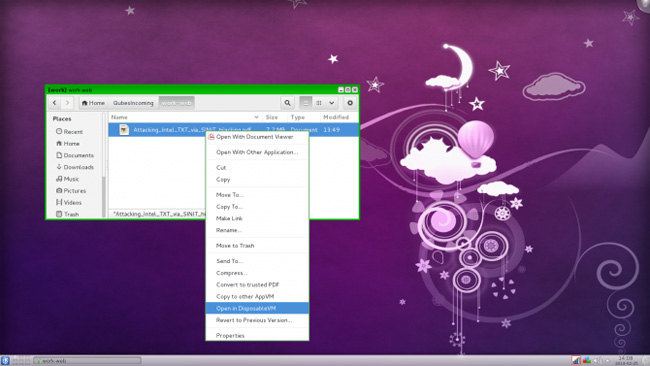Go forward with the right arrow button

point(67,103)
